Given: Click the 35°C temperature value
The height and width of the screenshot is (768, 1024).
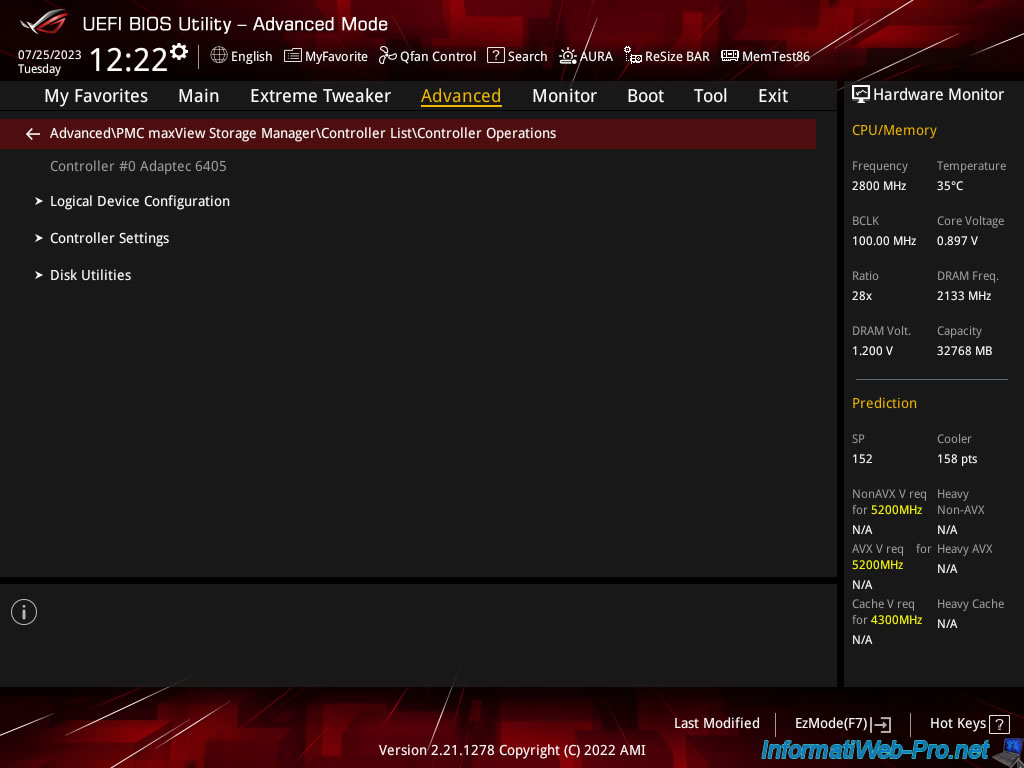Looking at the screenshot, I should (x=950, y=186).
